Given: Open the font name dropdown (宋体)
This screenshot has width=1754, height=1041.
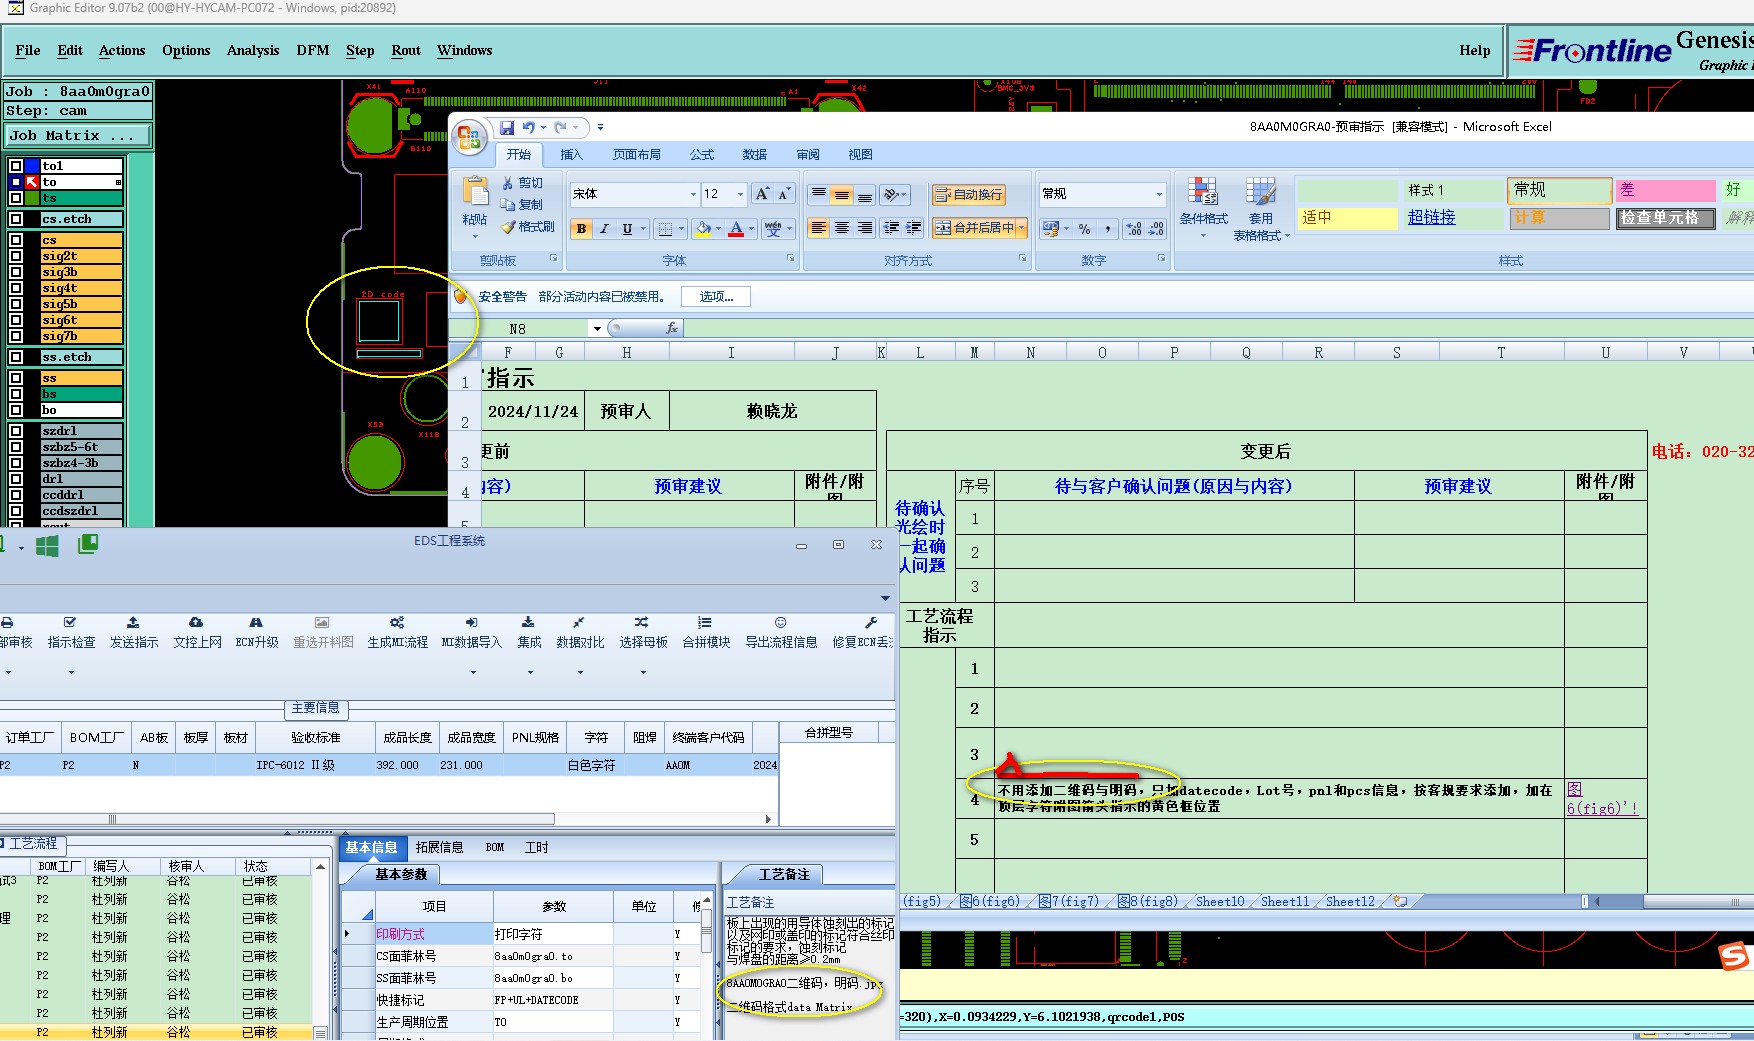Looking at the screenshot, I should [x=693, y=194].
